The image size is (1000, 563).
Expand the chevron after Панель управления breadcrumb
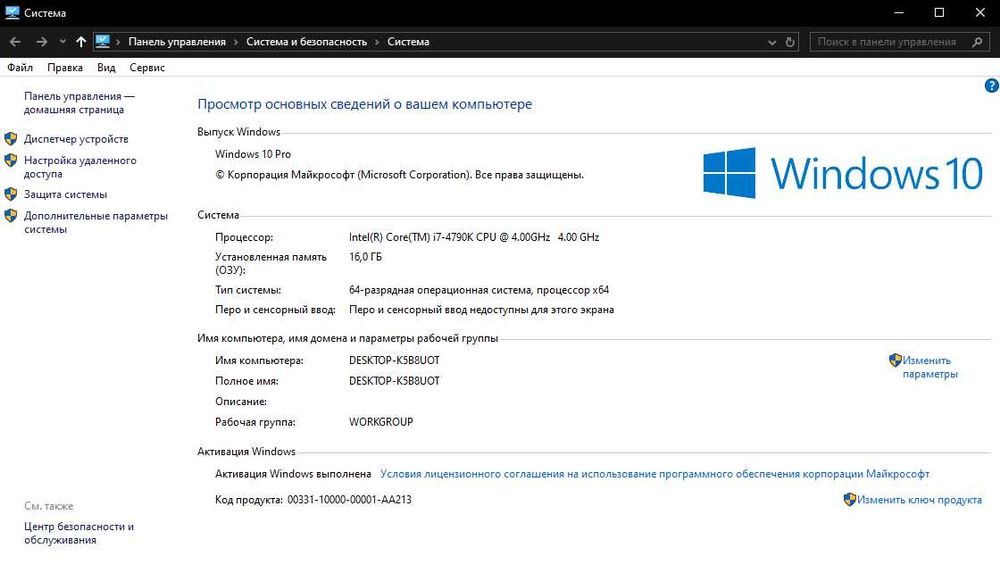[236, 42]
